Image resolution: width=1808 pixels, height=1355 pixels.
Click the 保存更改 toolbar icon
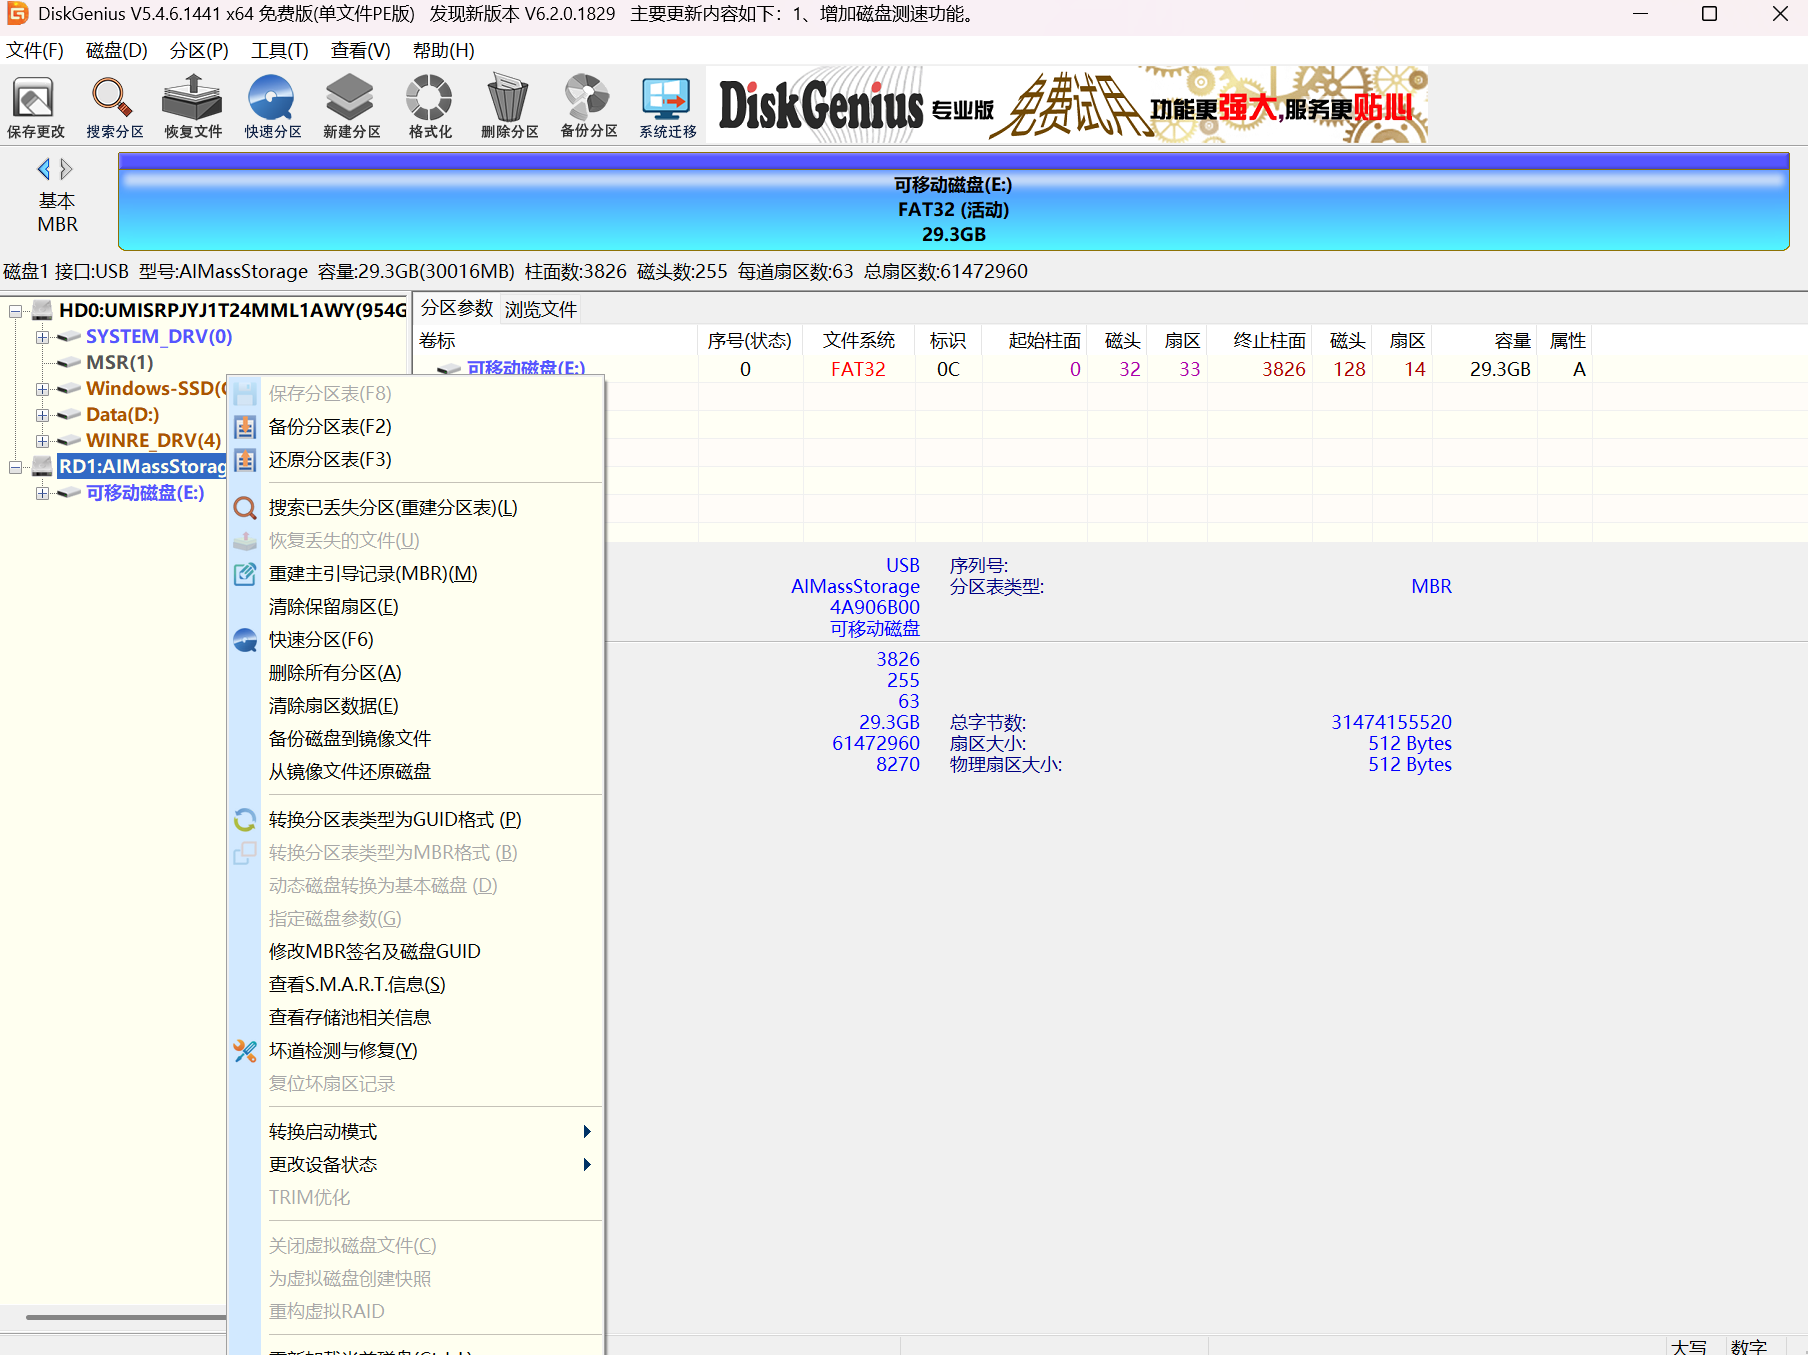[35, 106]
